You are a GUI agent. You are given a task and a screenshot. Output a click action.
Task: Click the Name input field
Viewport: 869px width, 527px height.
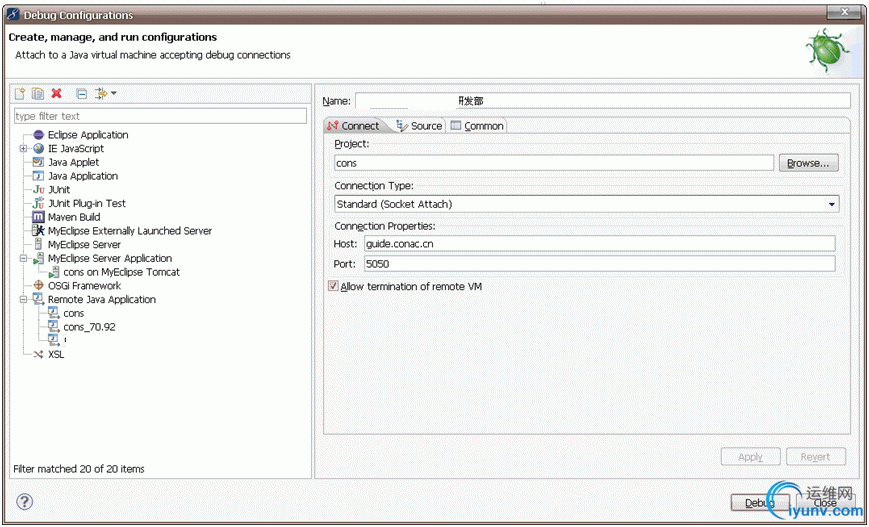click(602, 101)
